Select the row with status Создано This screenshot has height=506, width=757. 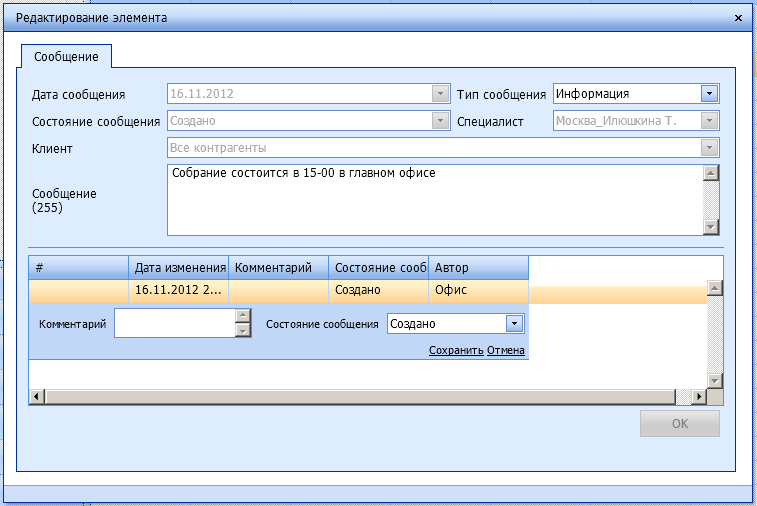(x=357, y=291)
